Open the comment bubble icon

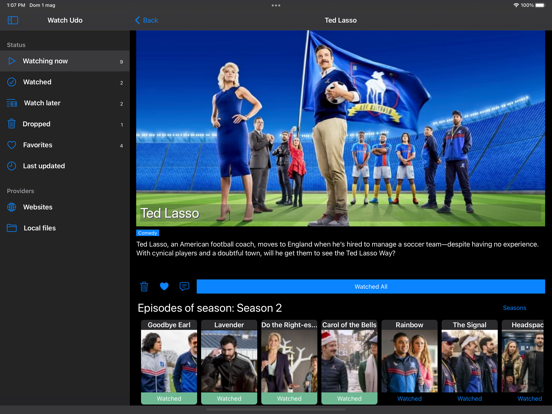pos(184,287)
